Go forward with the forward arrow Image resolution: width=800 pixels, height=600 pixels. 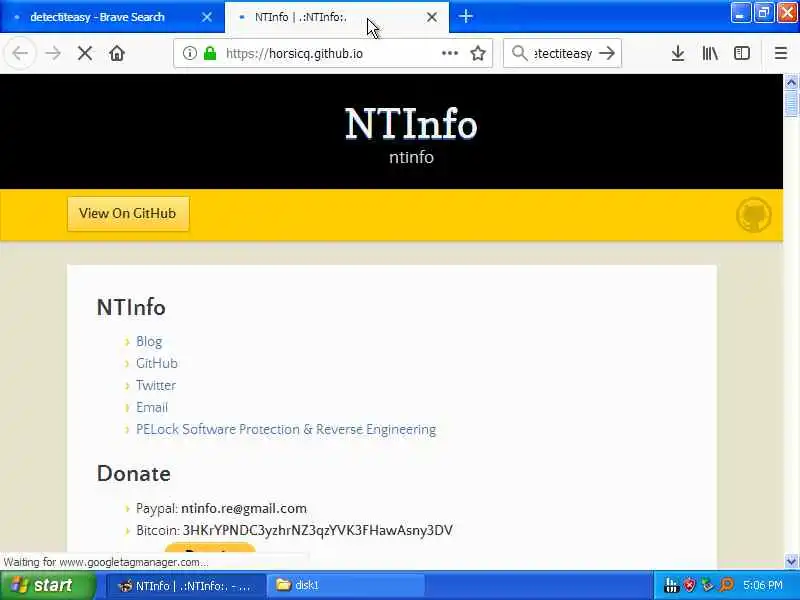53,53
